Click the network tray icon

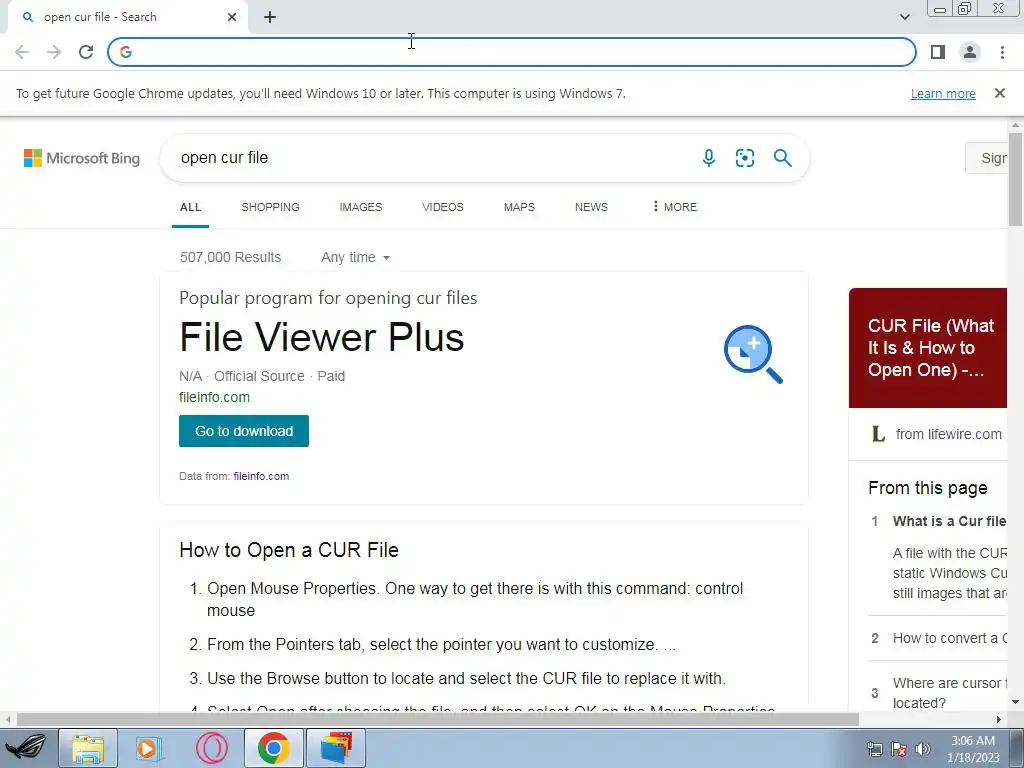click(x=874, y=749)
